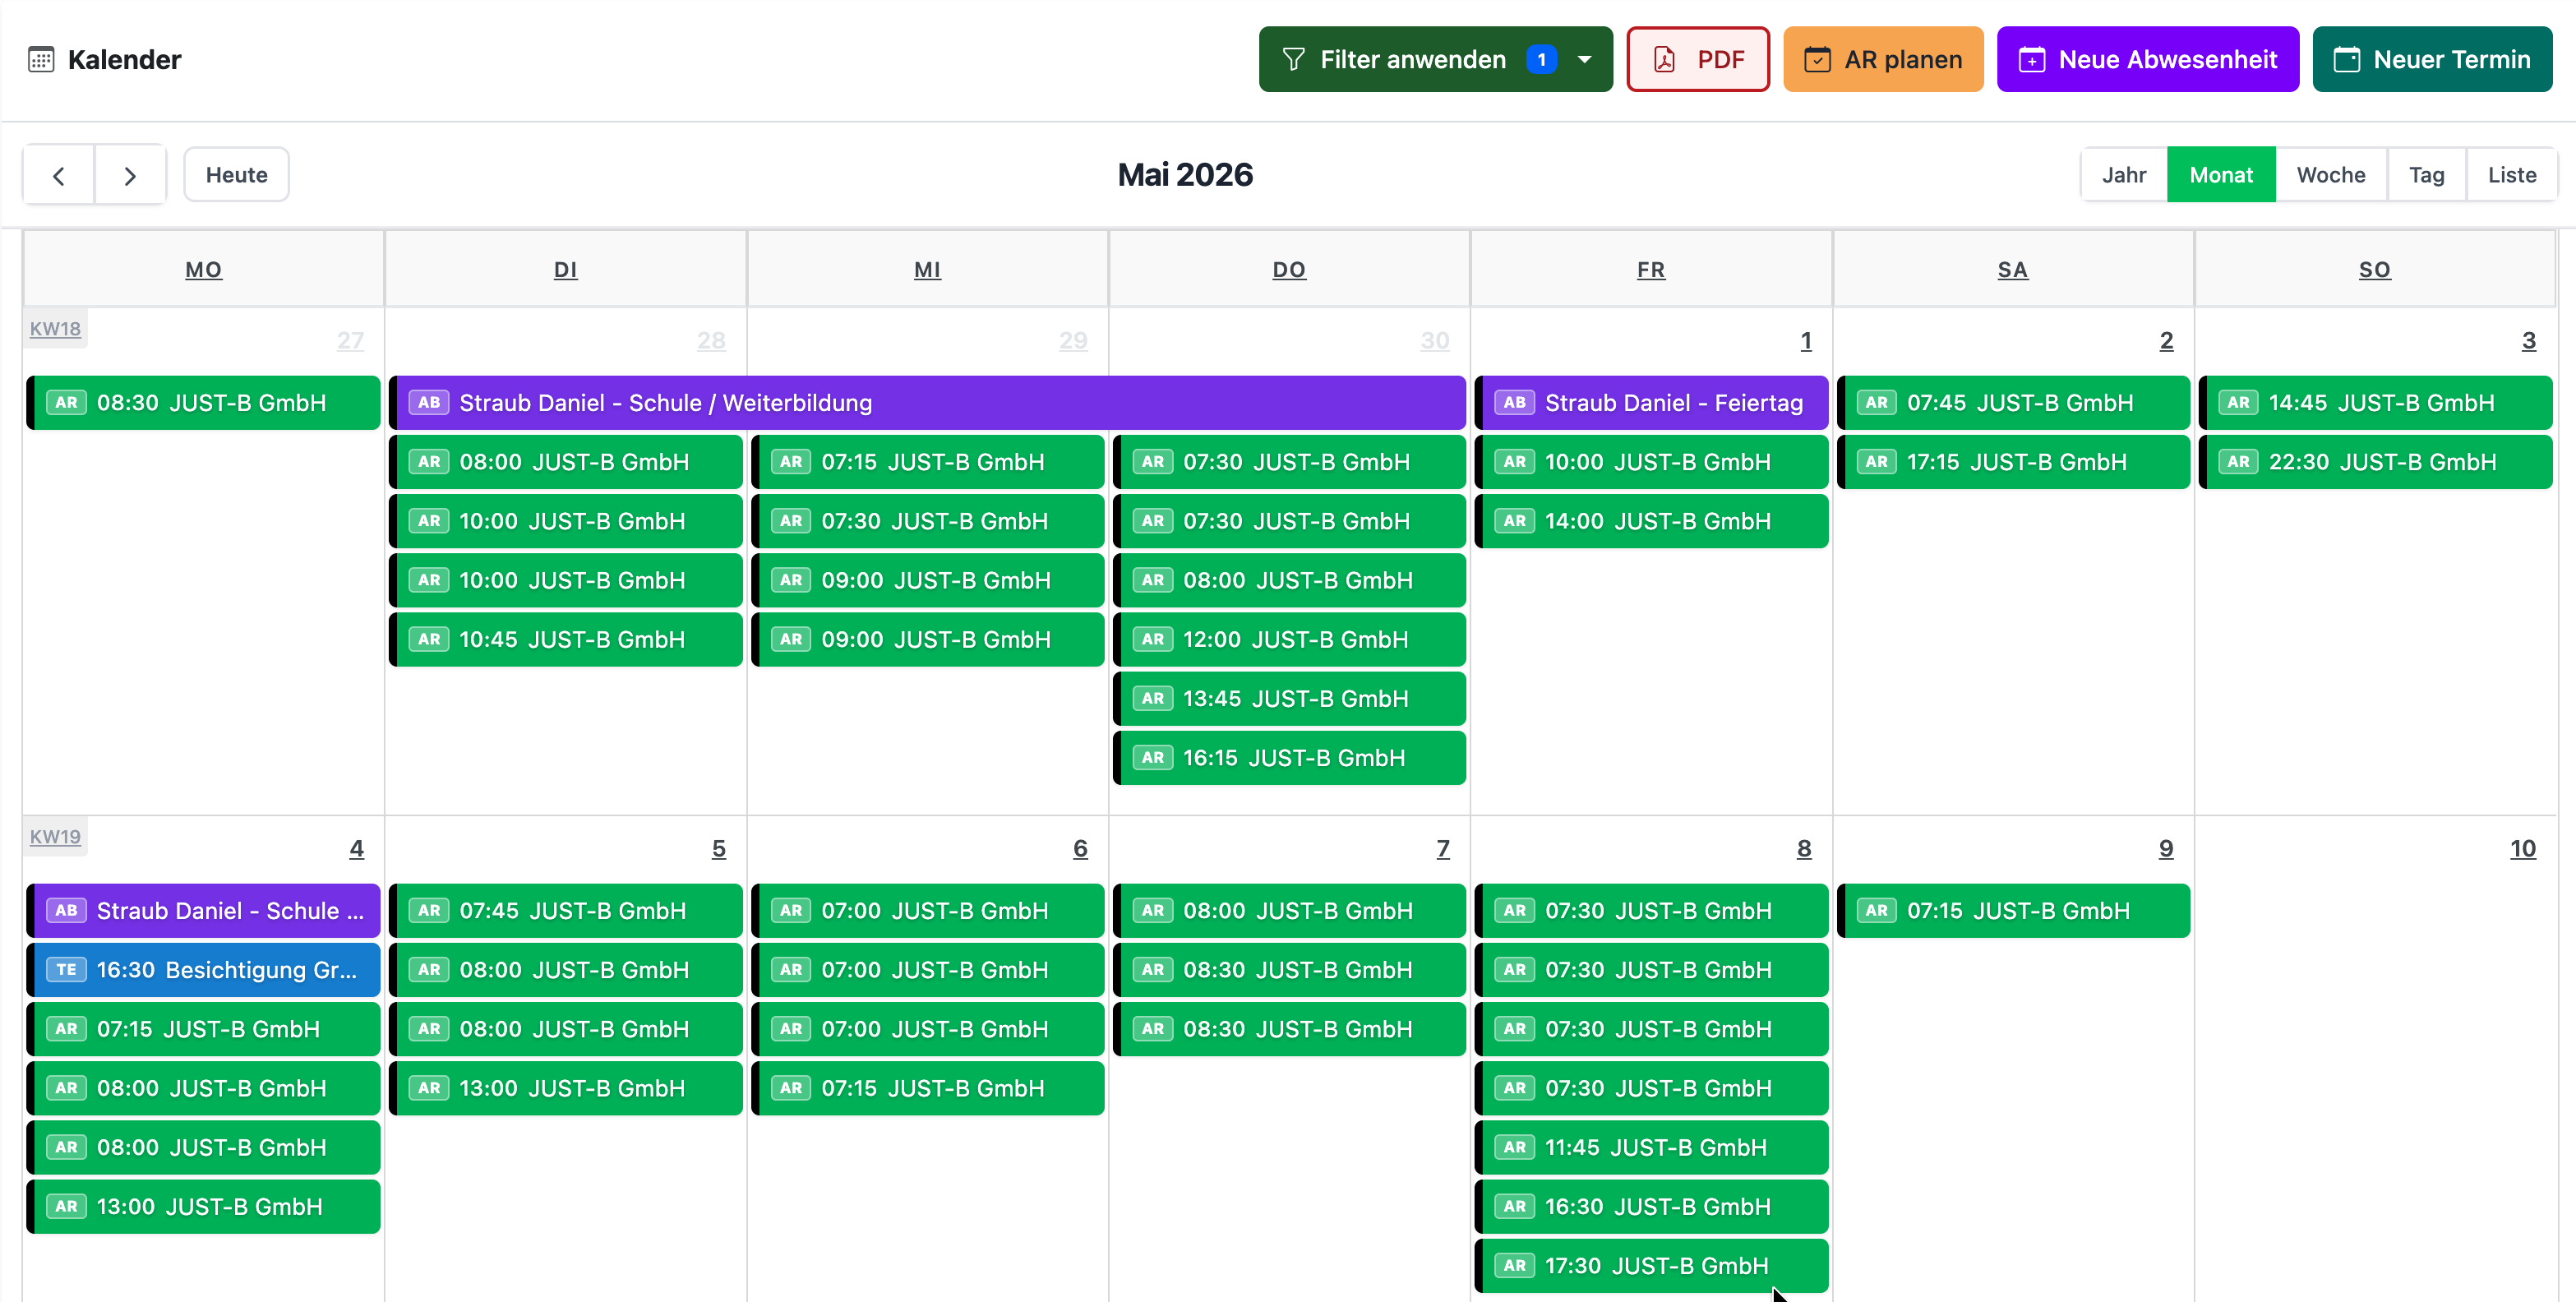Switch to Jahr view

click(2123, 175)
